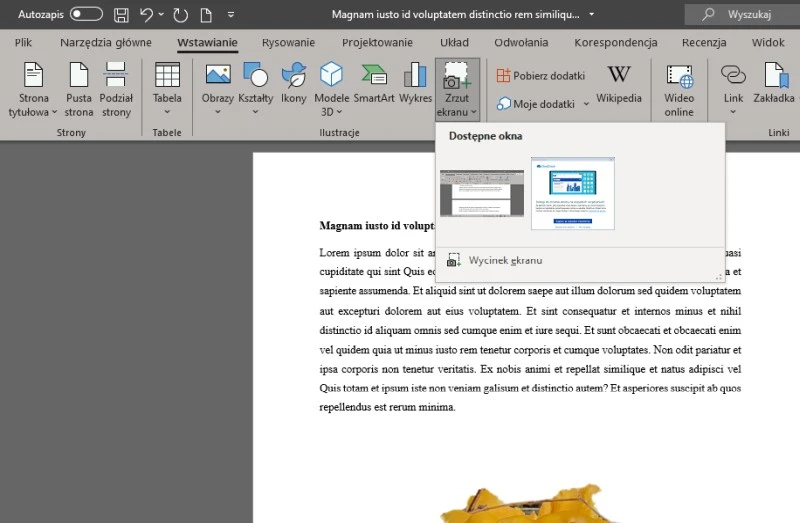
Task: Click the Undo arrow icon
Action: [x=147, y=15]
